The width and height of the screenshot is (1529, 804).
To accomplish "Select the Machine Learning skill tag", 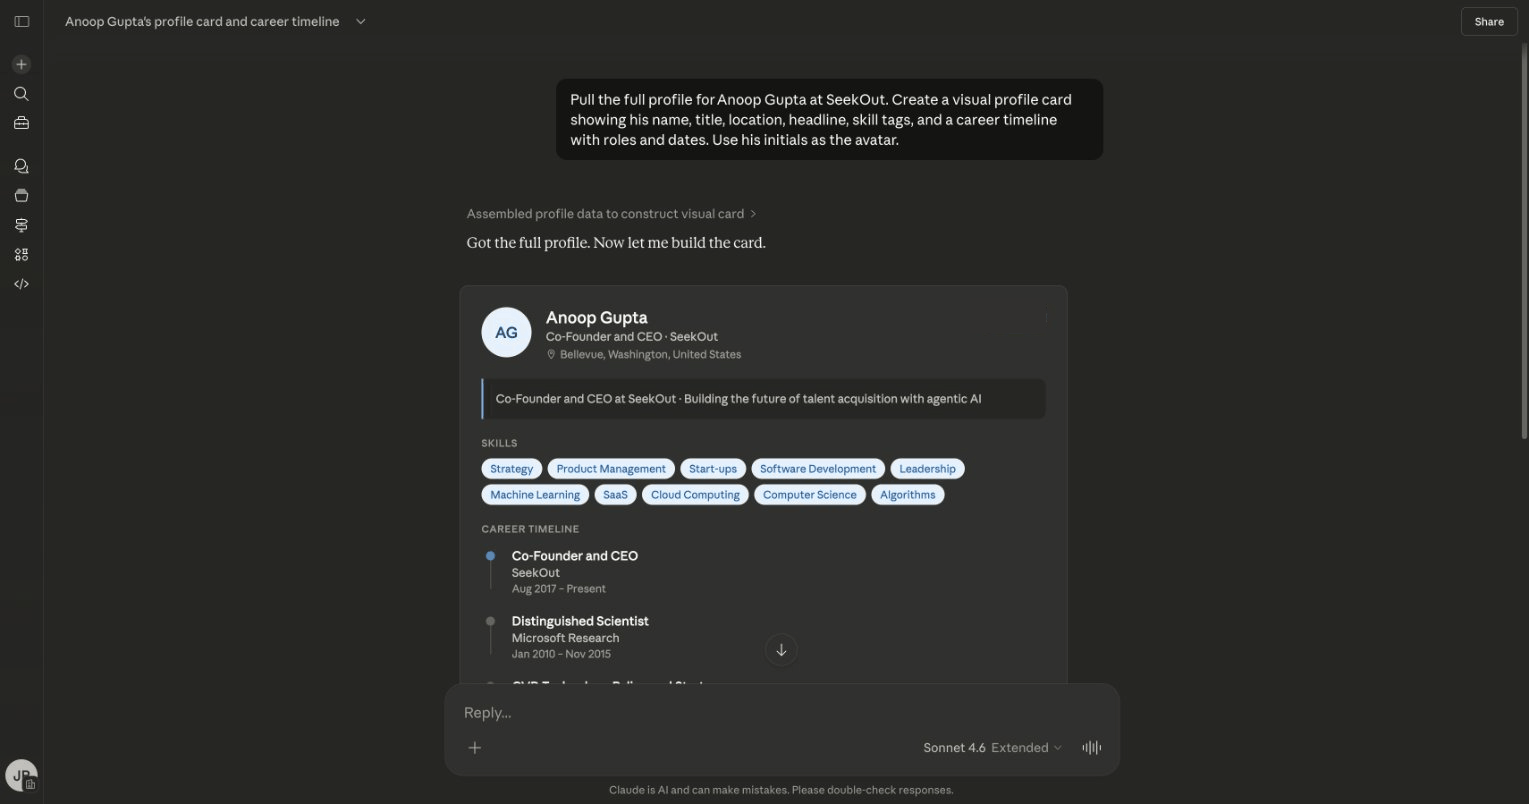I will (535, 494).
